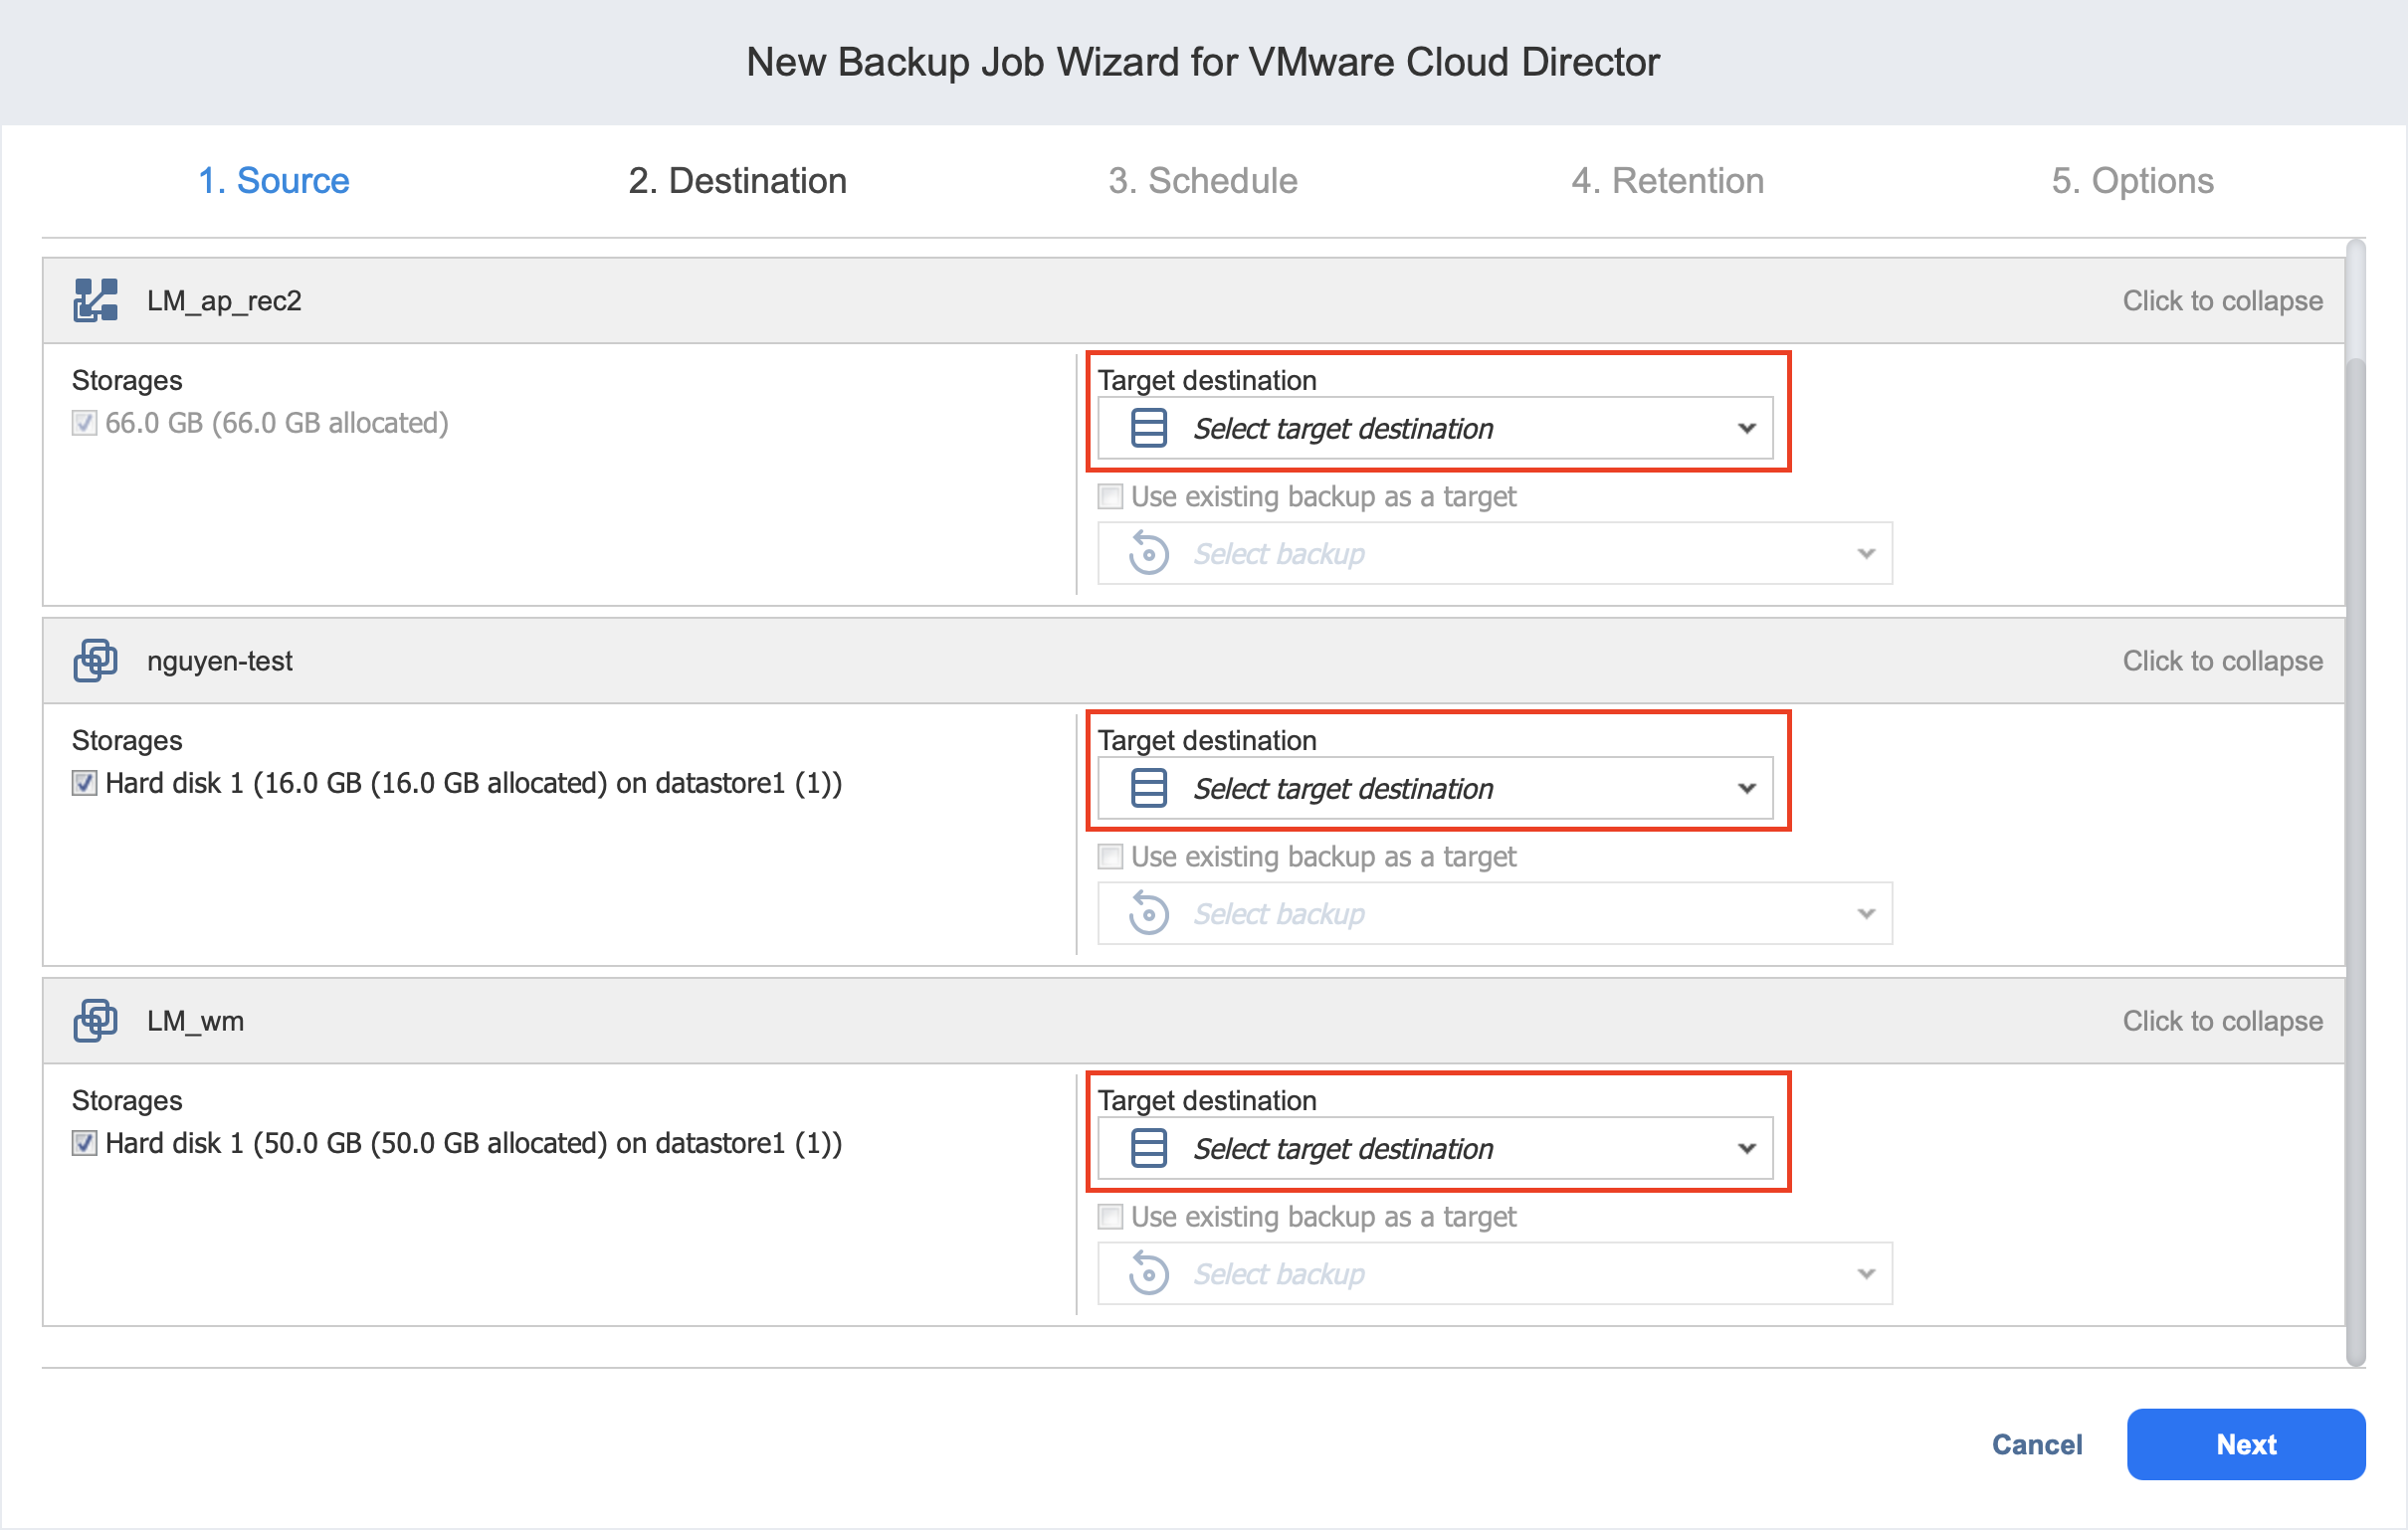
Task: Enable Use existing backup for LM_ap_rec2
Action: pos(1110,497)
